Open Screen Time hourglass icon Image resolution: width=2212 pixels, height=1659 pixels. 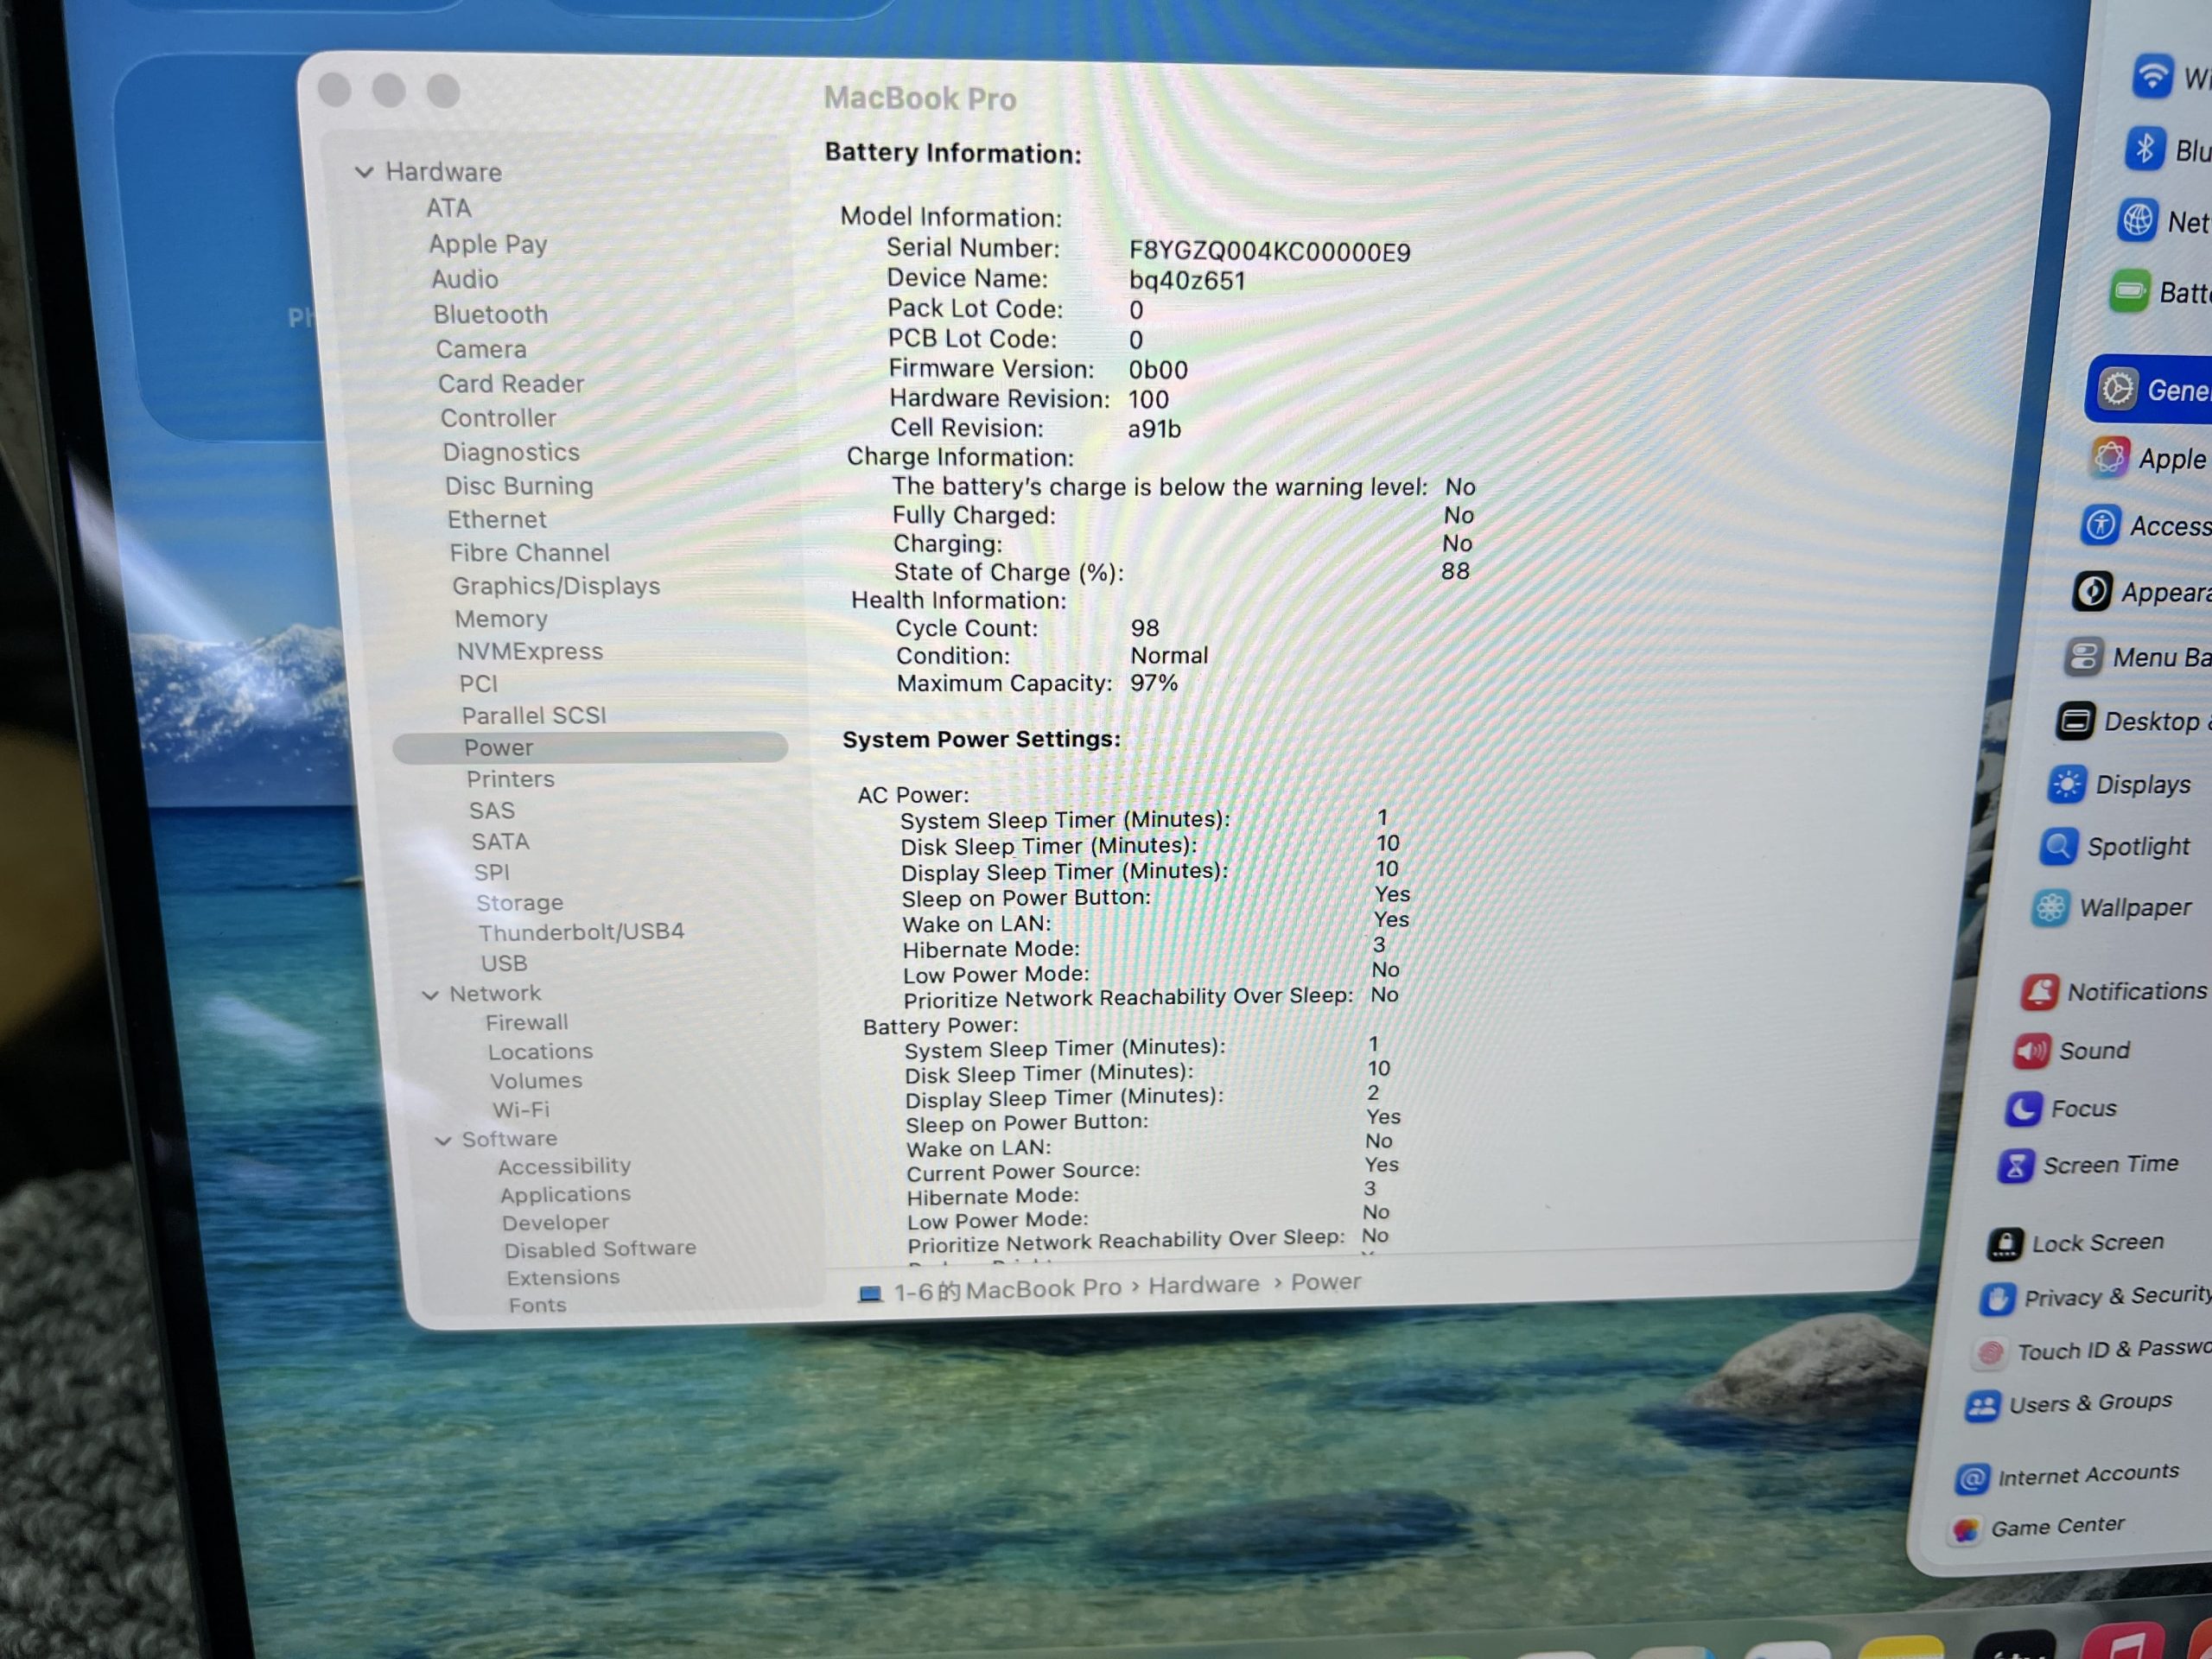[x=2016, y=1166]
